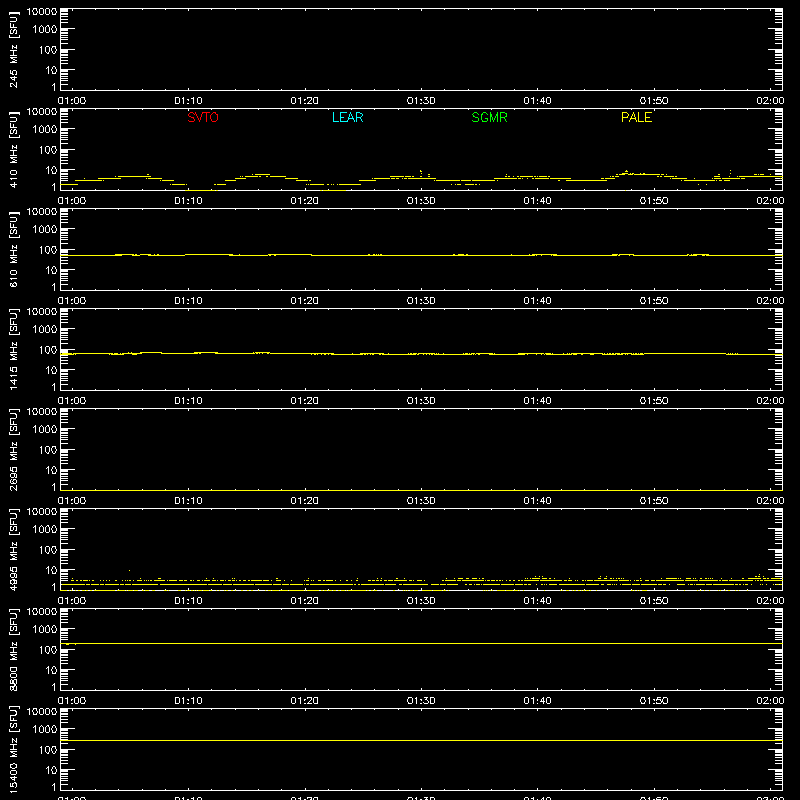Image resolution: width=800 pixels, height=800 pixels.
Task: Click the 01:20 label under 1415 MHz plot
Action: coord(305,401)
